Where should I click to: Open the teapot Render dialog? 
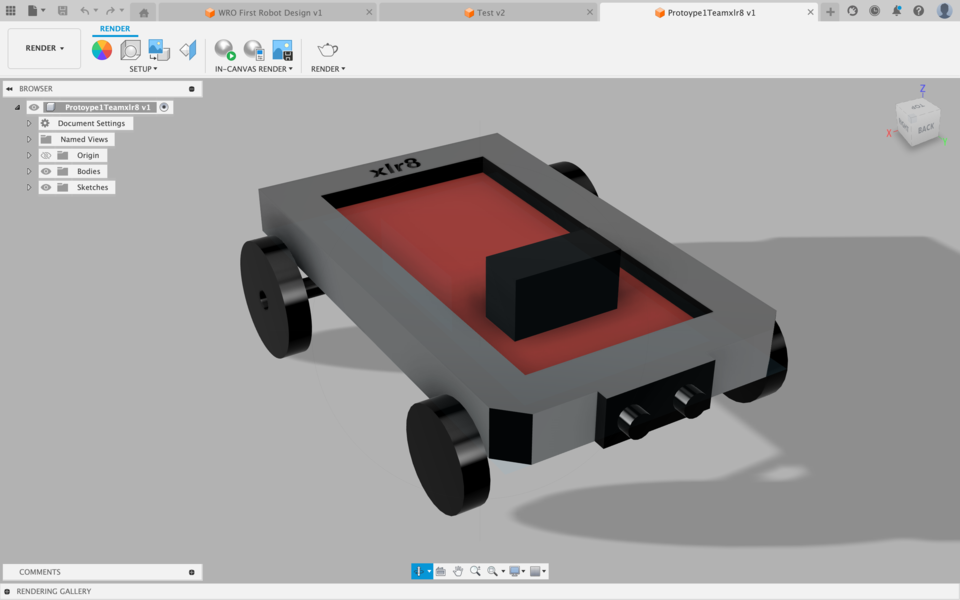[327, 48]
